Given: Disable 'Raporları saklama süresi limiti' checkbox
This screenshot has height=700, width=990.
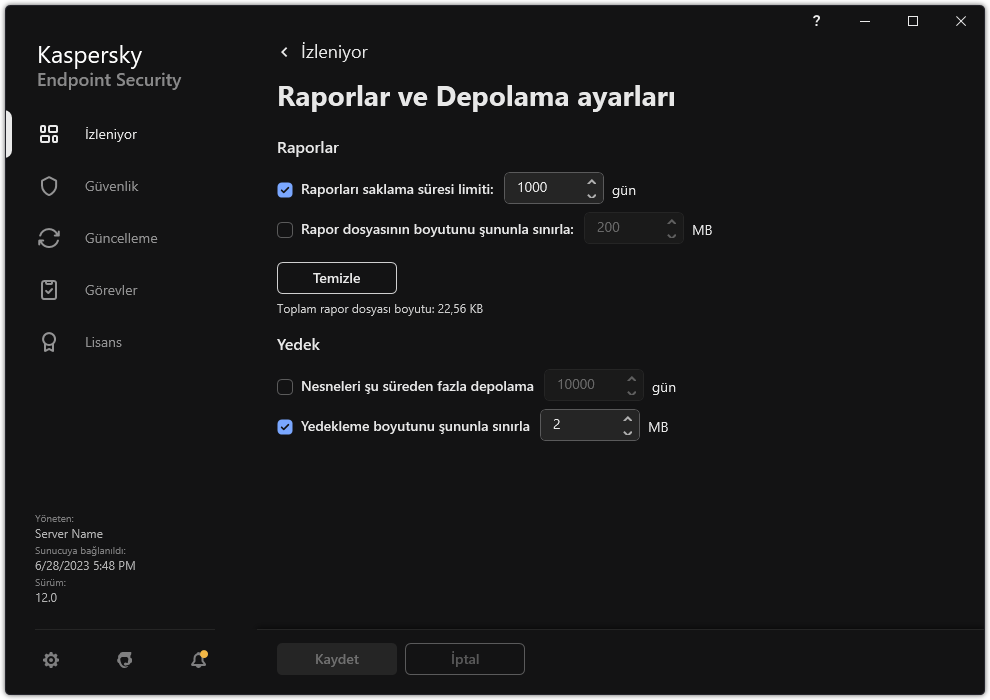Looking at the screenshot, I should click(x=285, y=189).
